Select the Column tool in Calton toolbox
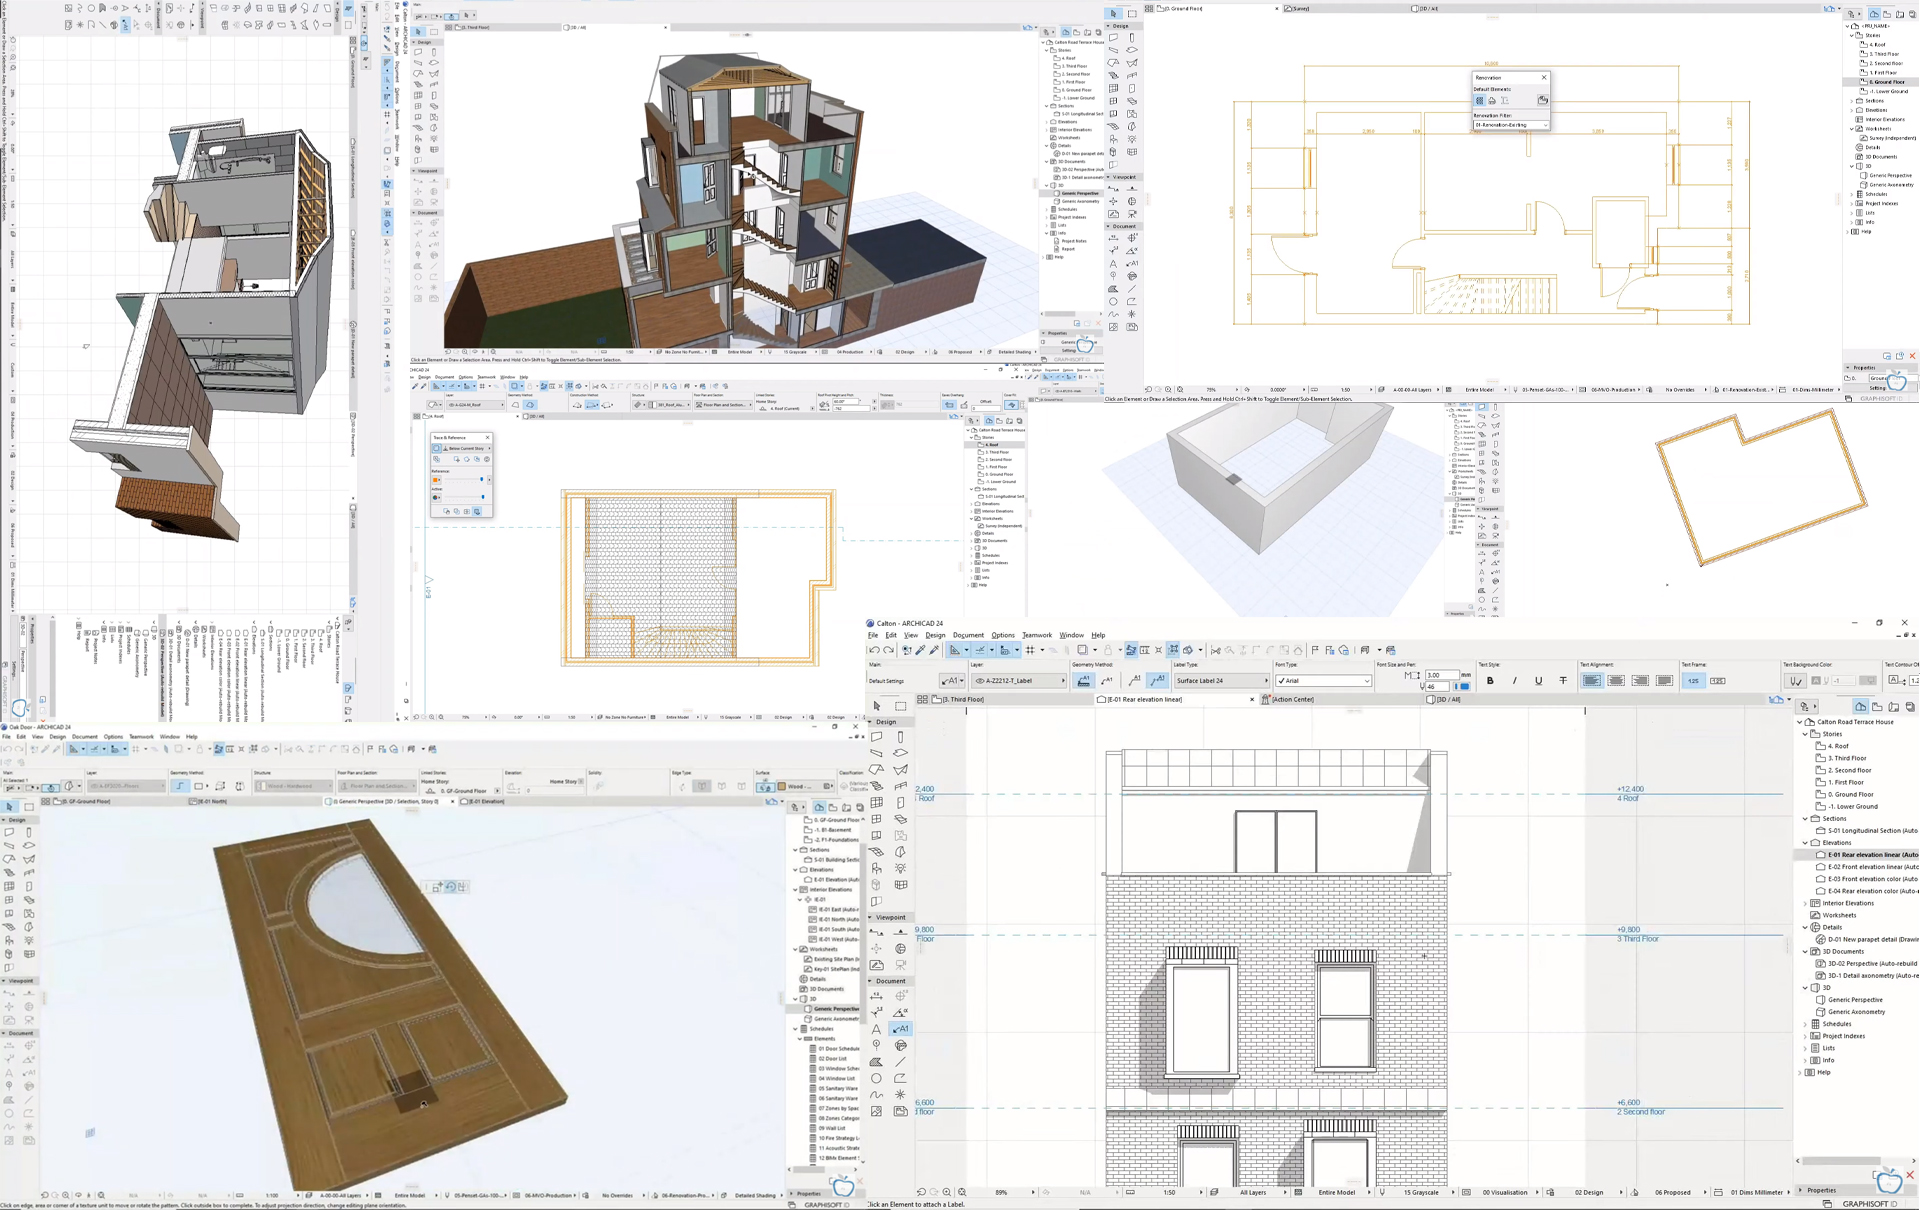 [901, 736]
